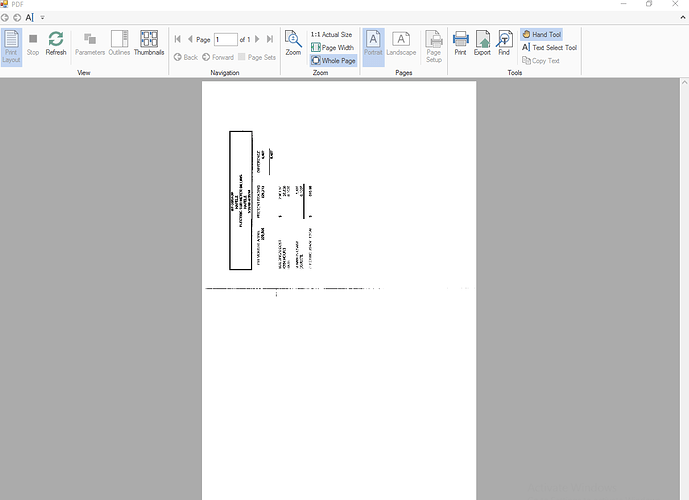Click the quick access forward arrow icon
Viewport: 689px width, 500px height.
click(x=17, y=18)
